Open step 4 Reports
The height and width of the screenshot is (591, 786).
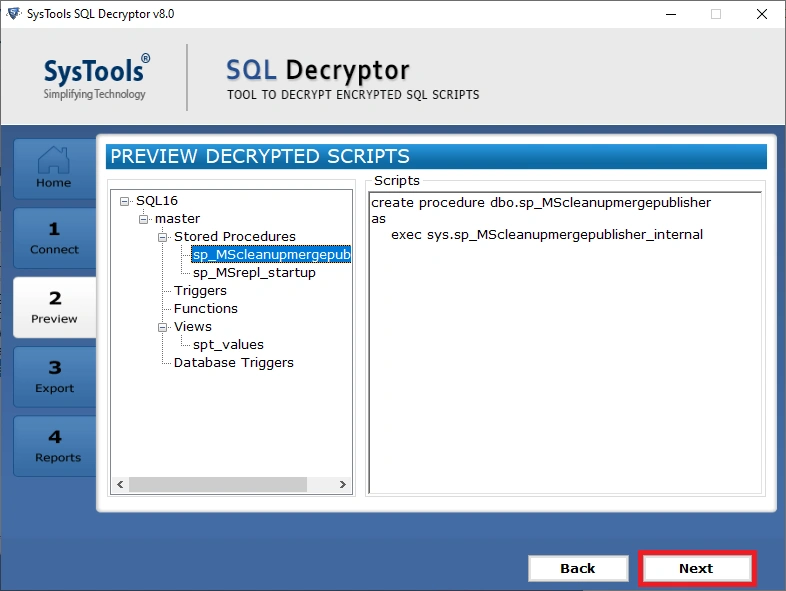coord(54,446)
